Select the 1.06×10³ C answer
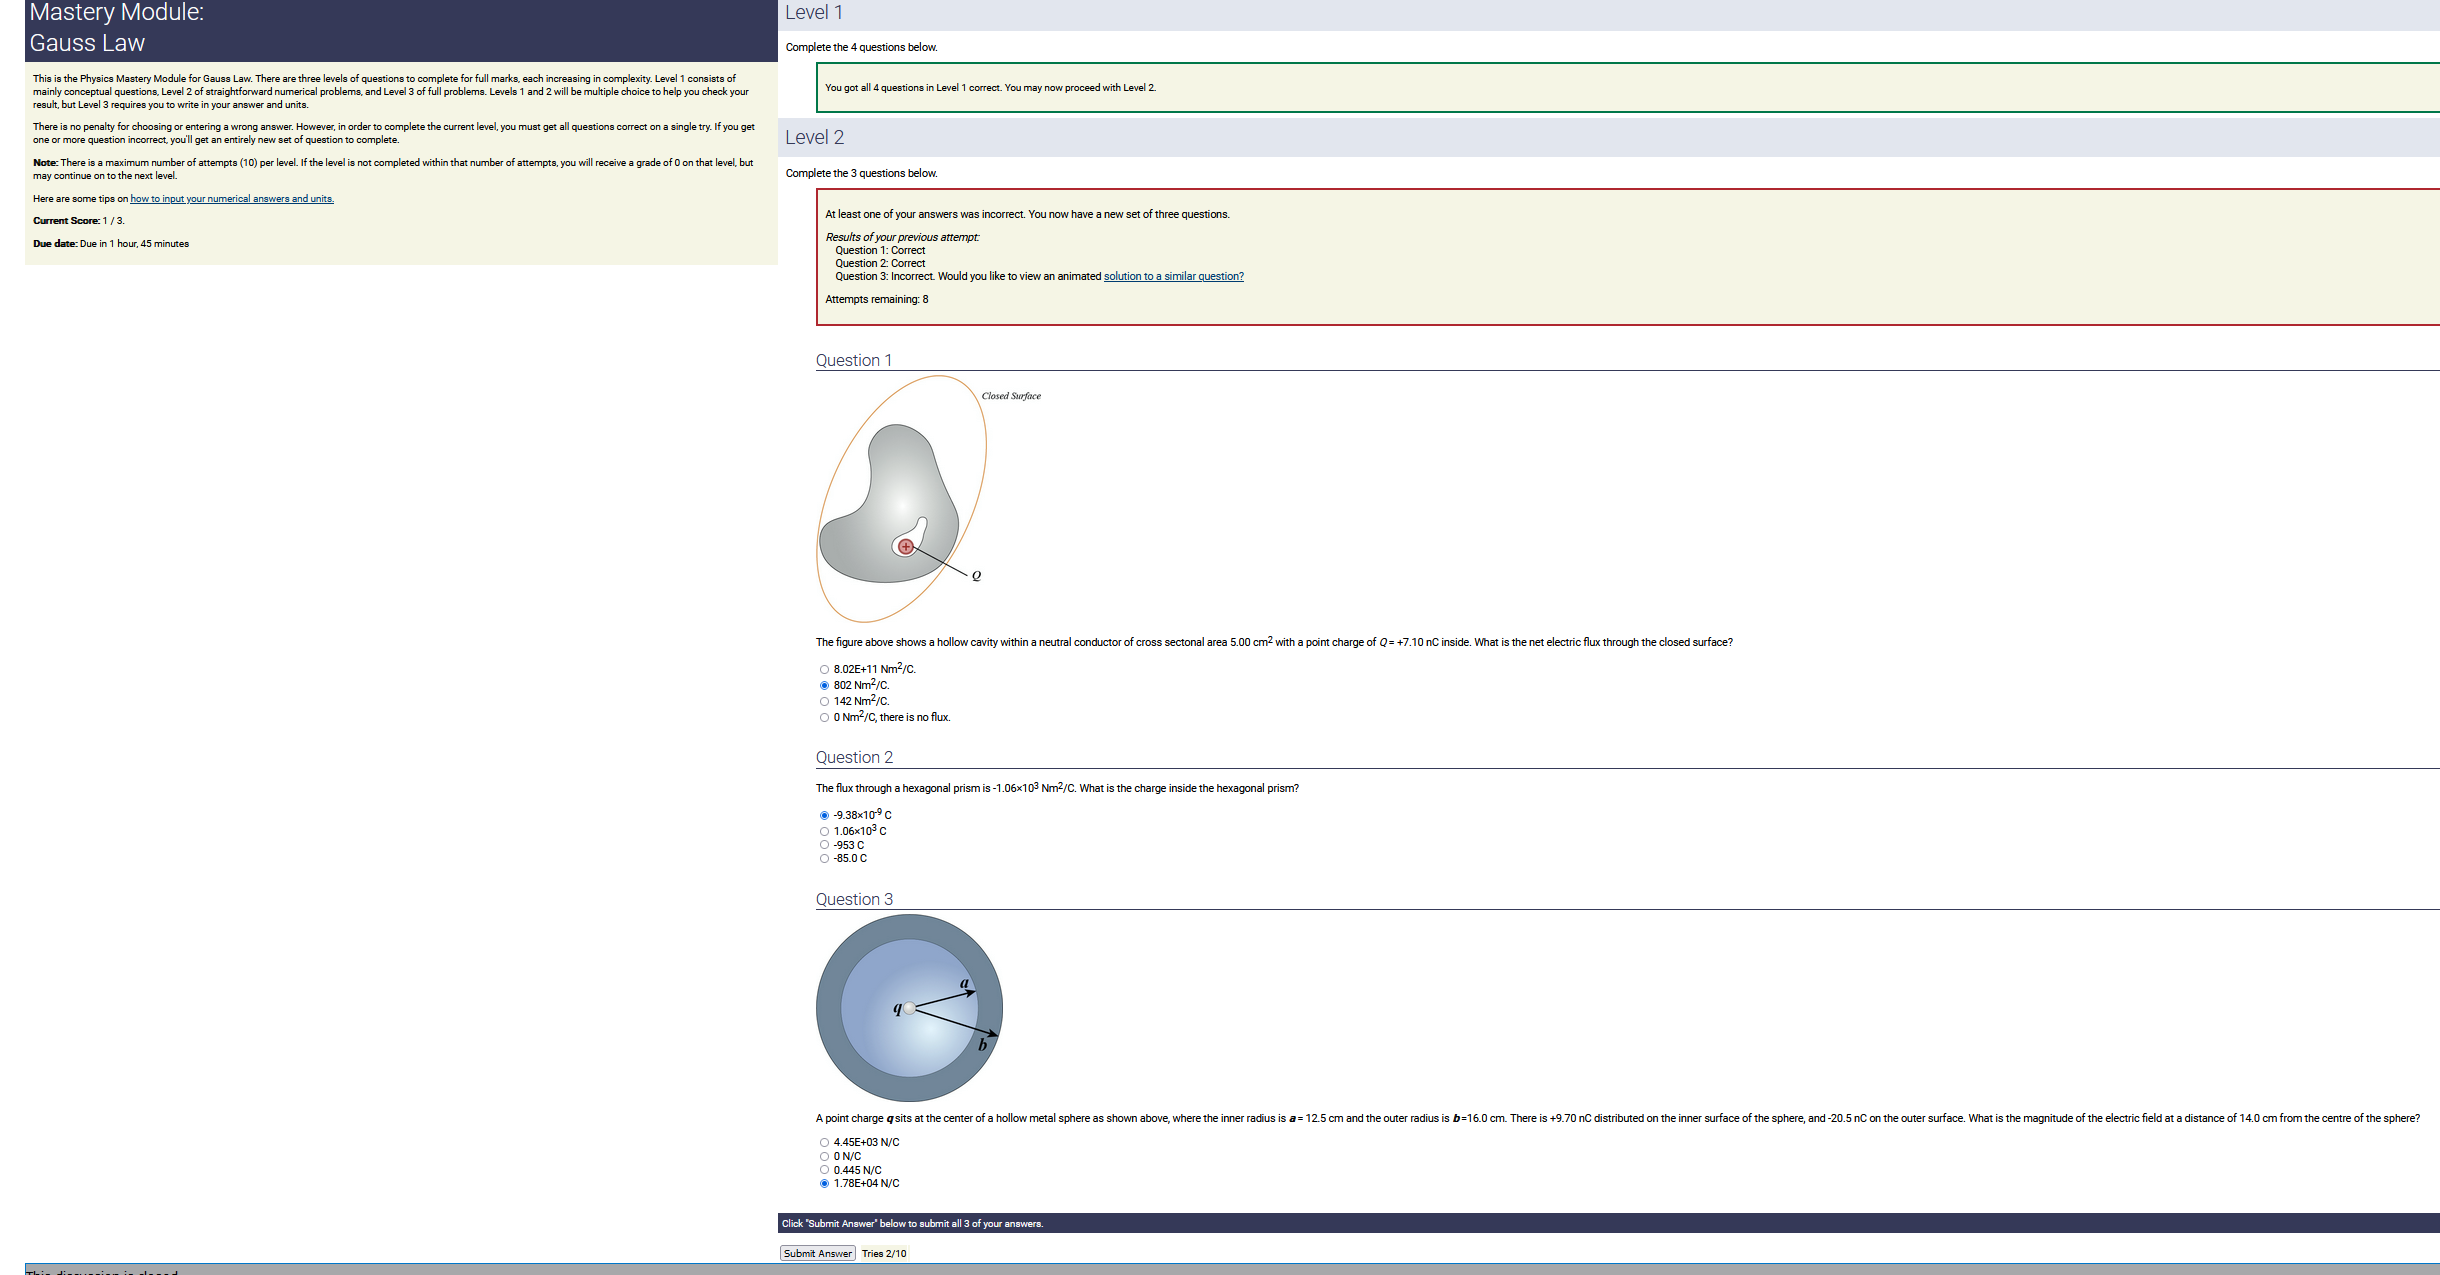2440x1275 pixels. coord(824,832)
